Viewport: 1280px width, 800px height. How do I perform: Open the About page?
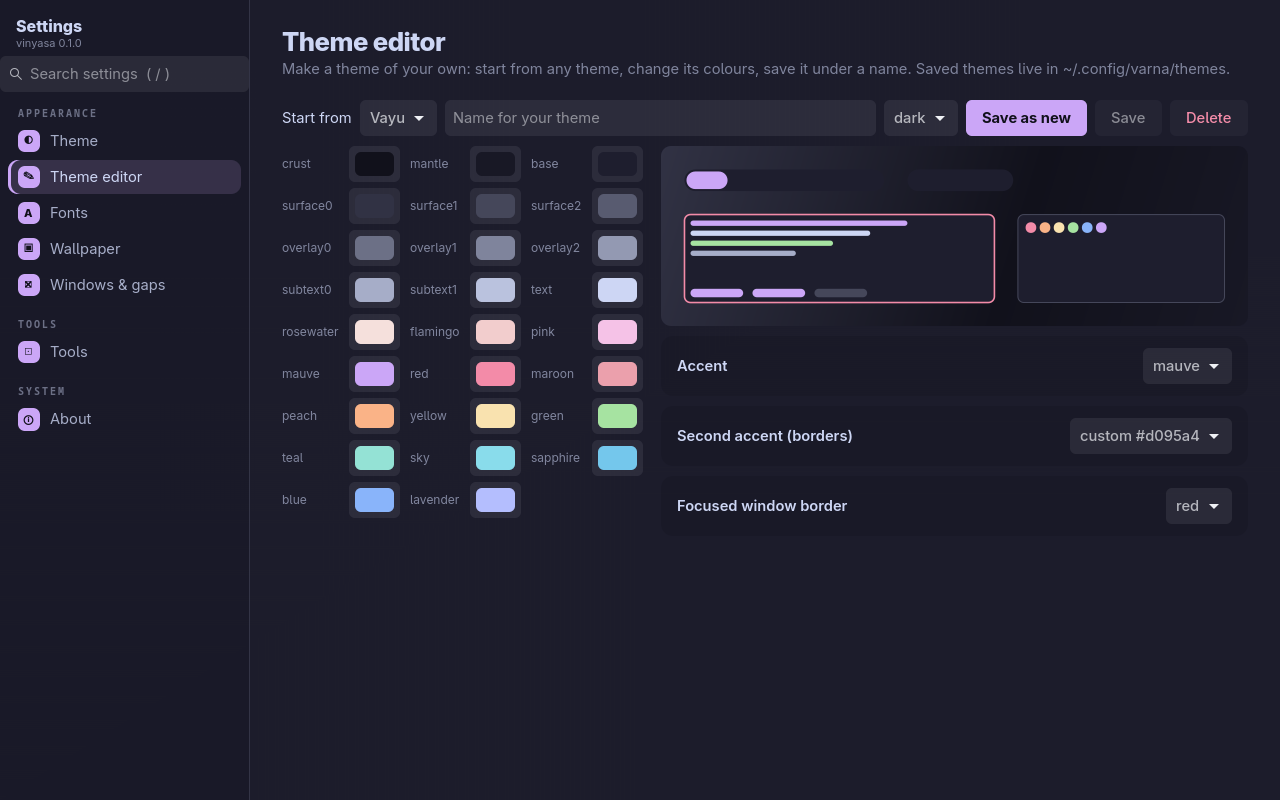[125, 419]
